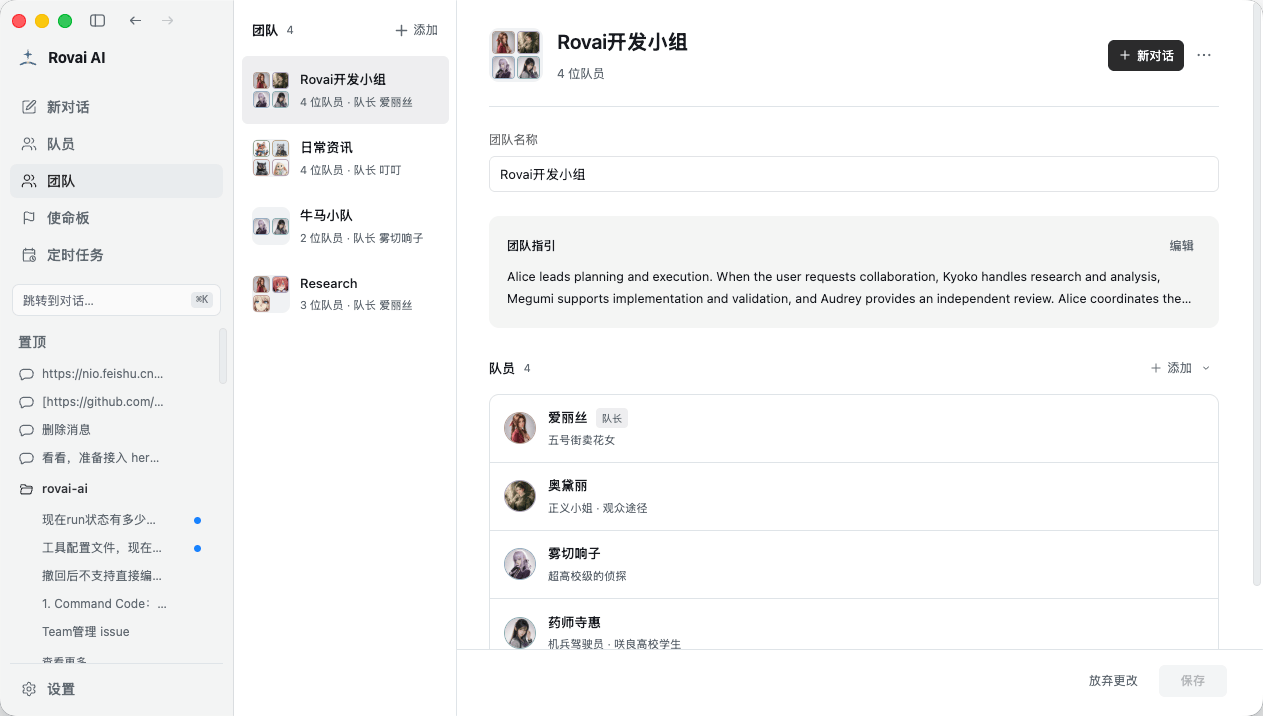This screenshot has height=716, width=1263.
Task: Open 设置 at sidebar bottom
Action: (116, 689)
